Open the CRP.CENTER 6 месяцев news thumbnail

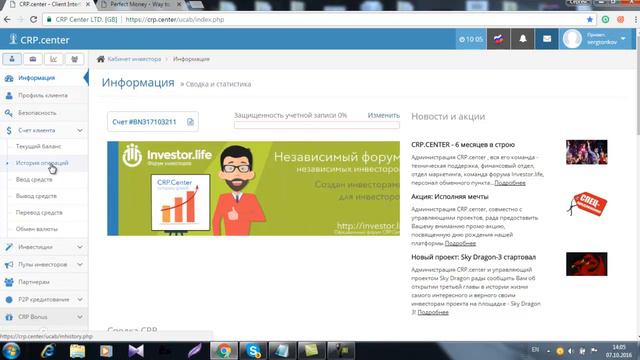coord(587,152)
